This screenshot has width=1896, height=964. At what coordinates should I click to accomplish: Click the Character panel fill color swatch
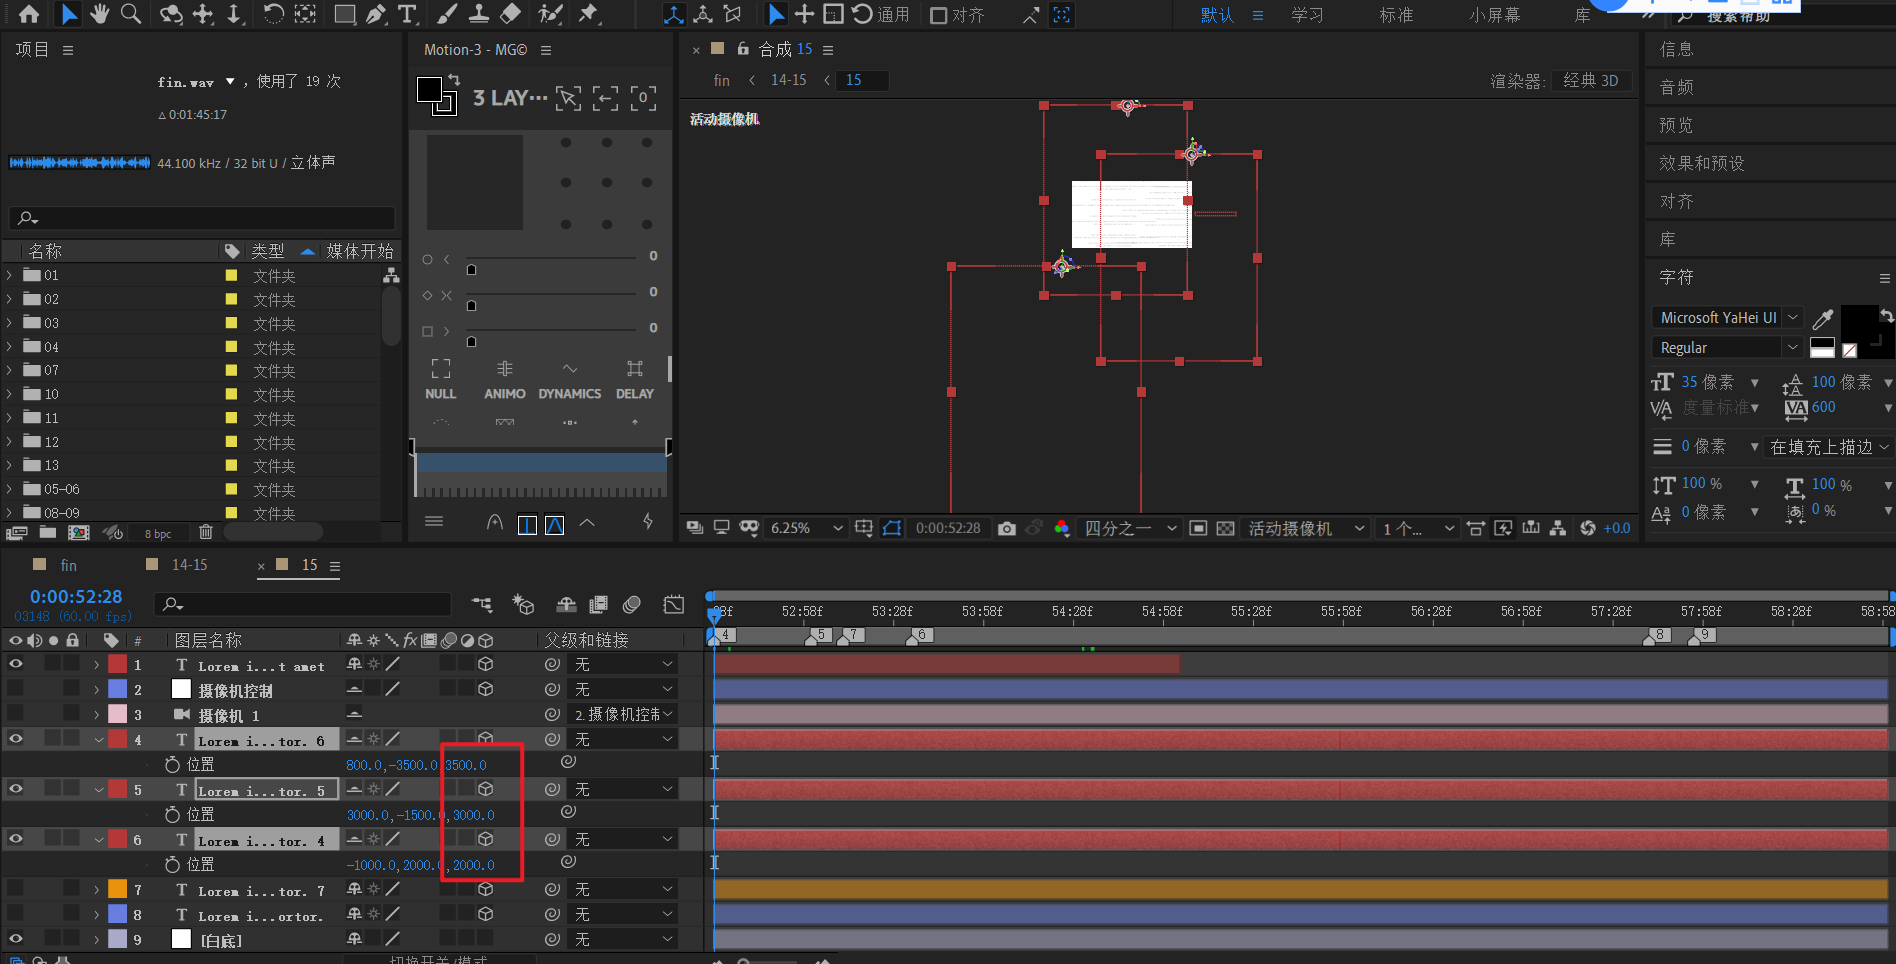coord(1859,324)
